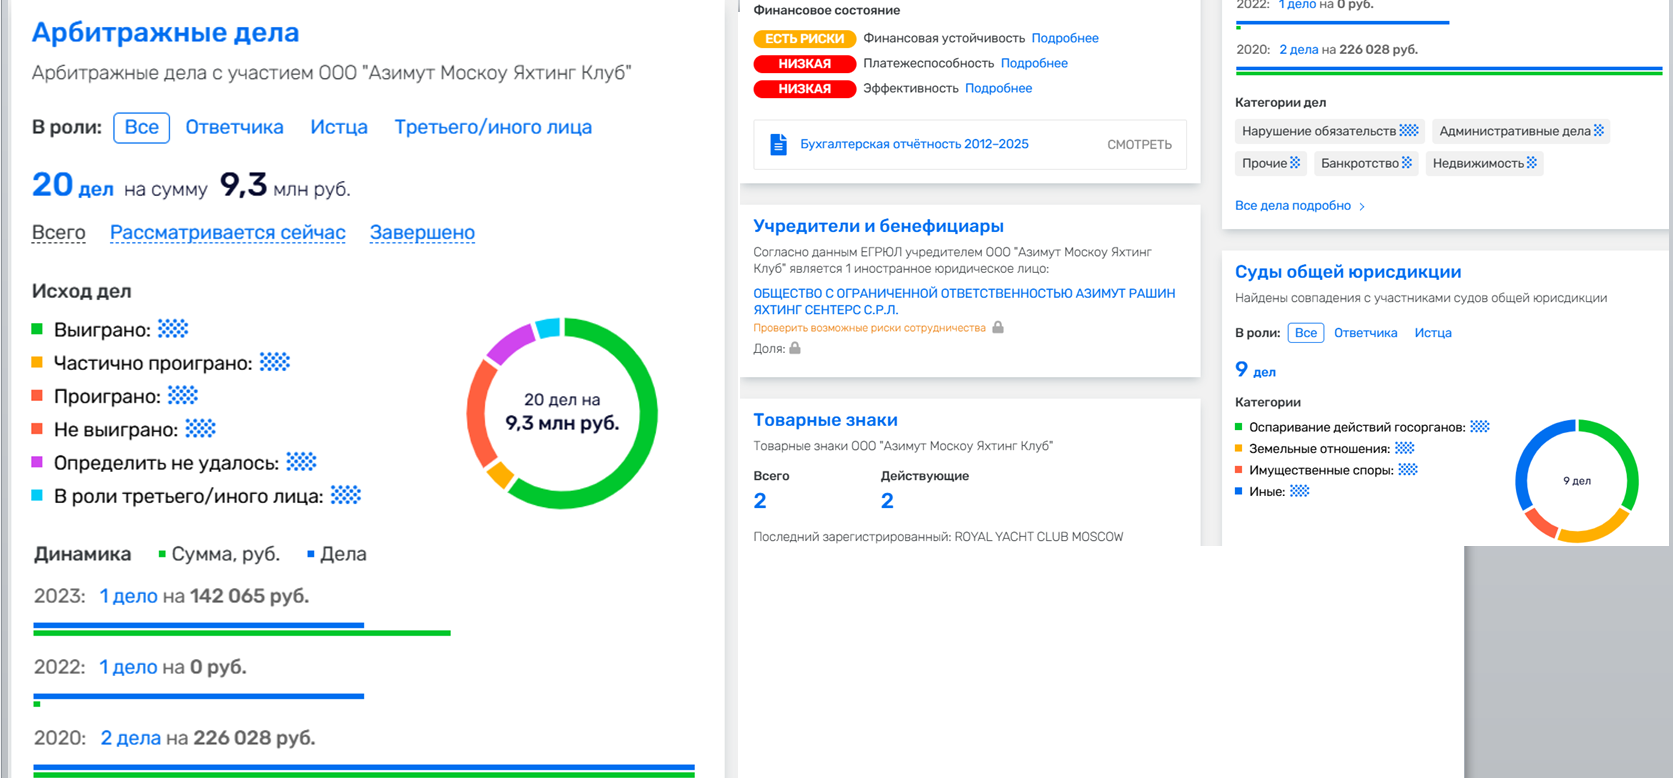Open Подробнее for Финансовая устойчивость
The image size is (1673, 778).
click(x=1065, y=38)
